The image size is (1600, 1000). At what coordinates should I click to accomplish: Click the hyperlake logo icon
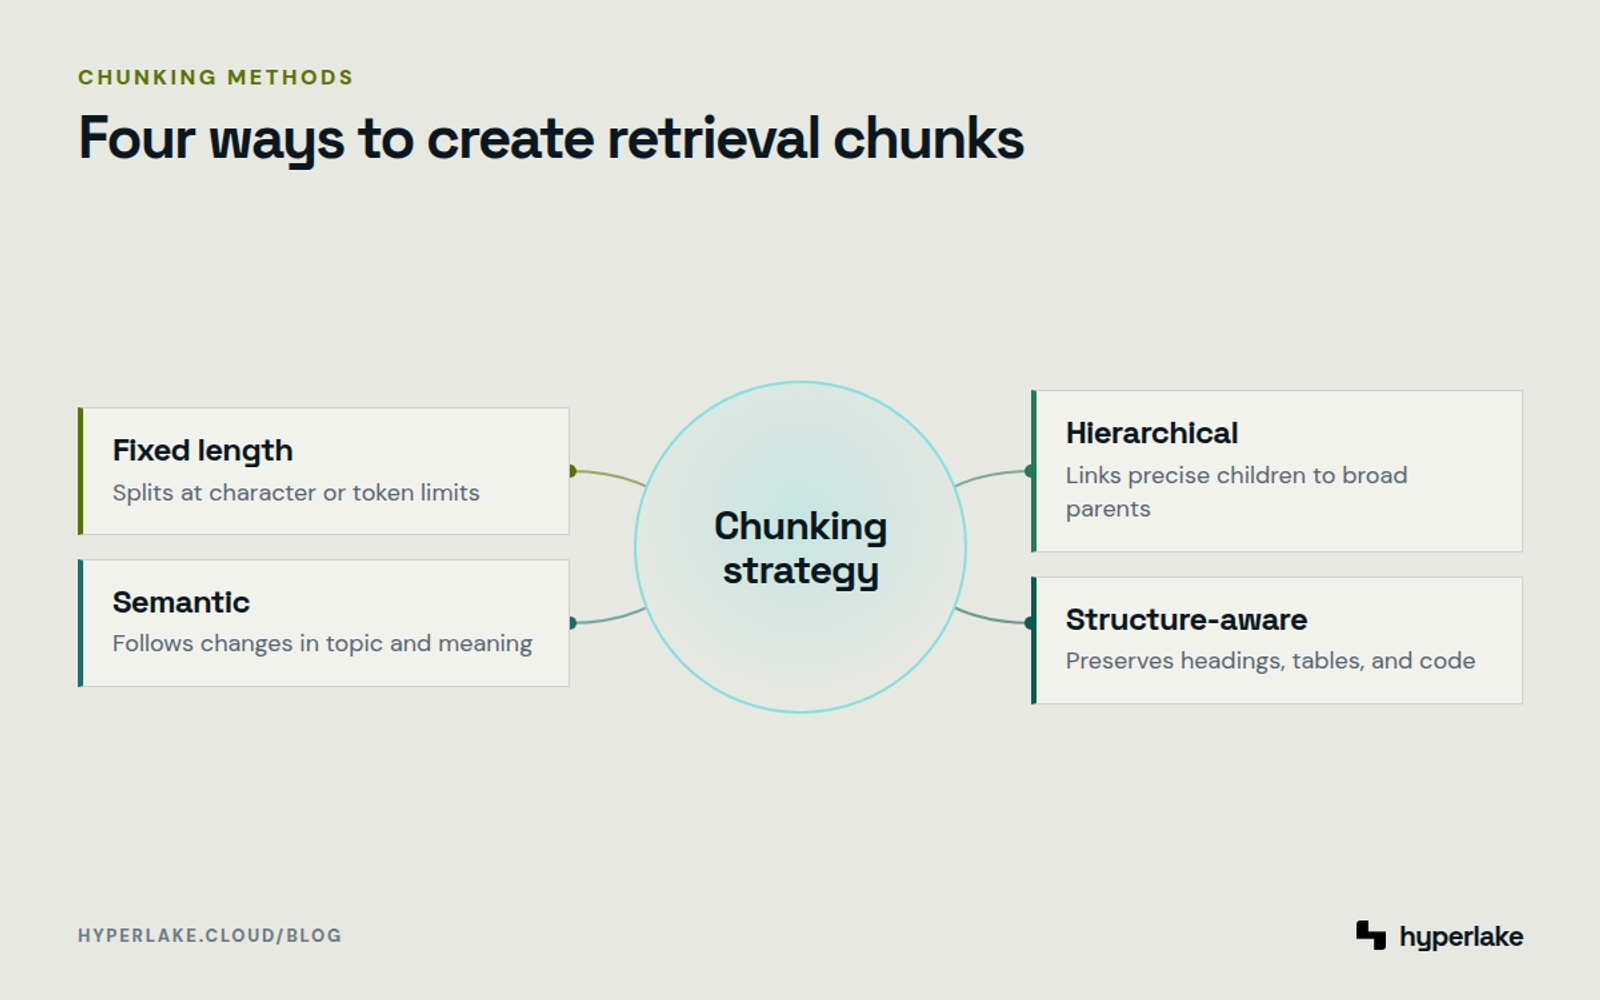point(1371,935)
